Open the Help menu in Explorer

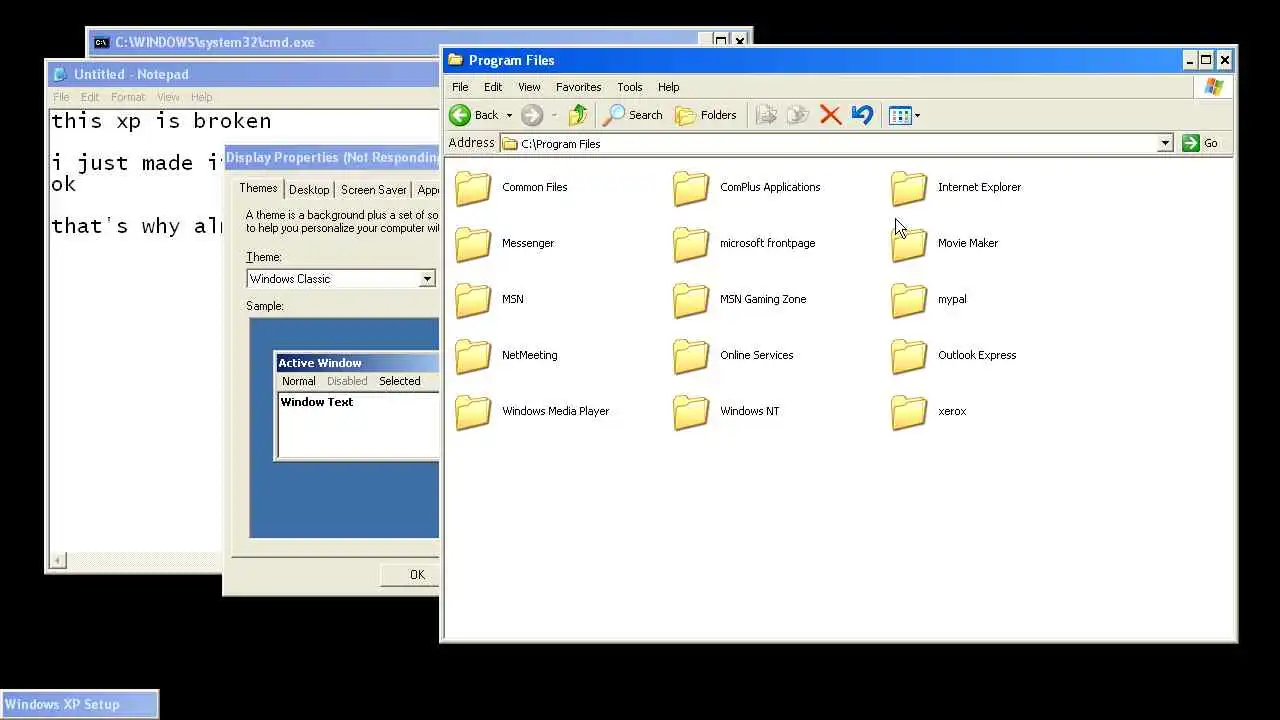(669, 87)
